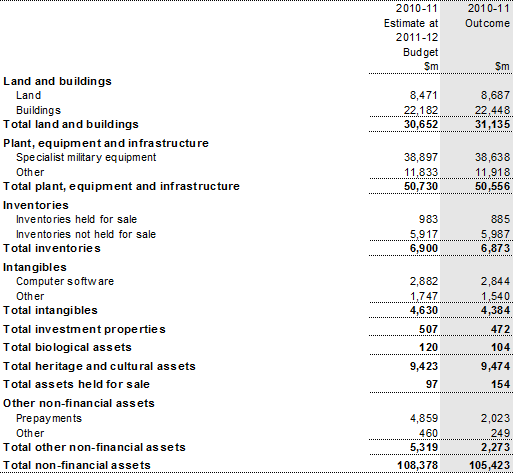The width and height of the screenshot is (513, 473).
Task: Click 'Total heritage and cultural assets' label
Action: [99, 366]
